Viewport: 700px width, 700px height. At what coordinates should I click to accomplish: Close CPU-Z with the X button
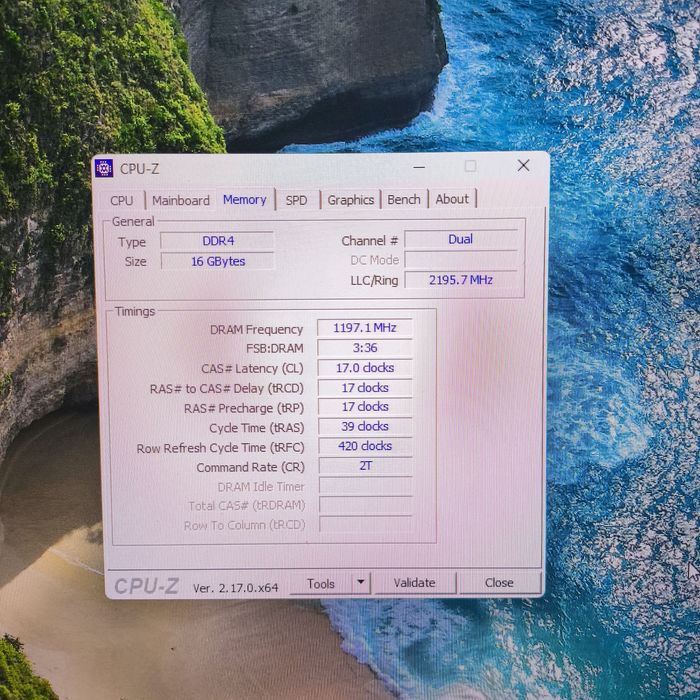coord(523,166)
